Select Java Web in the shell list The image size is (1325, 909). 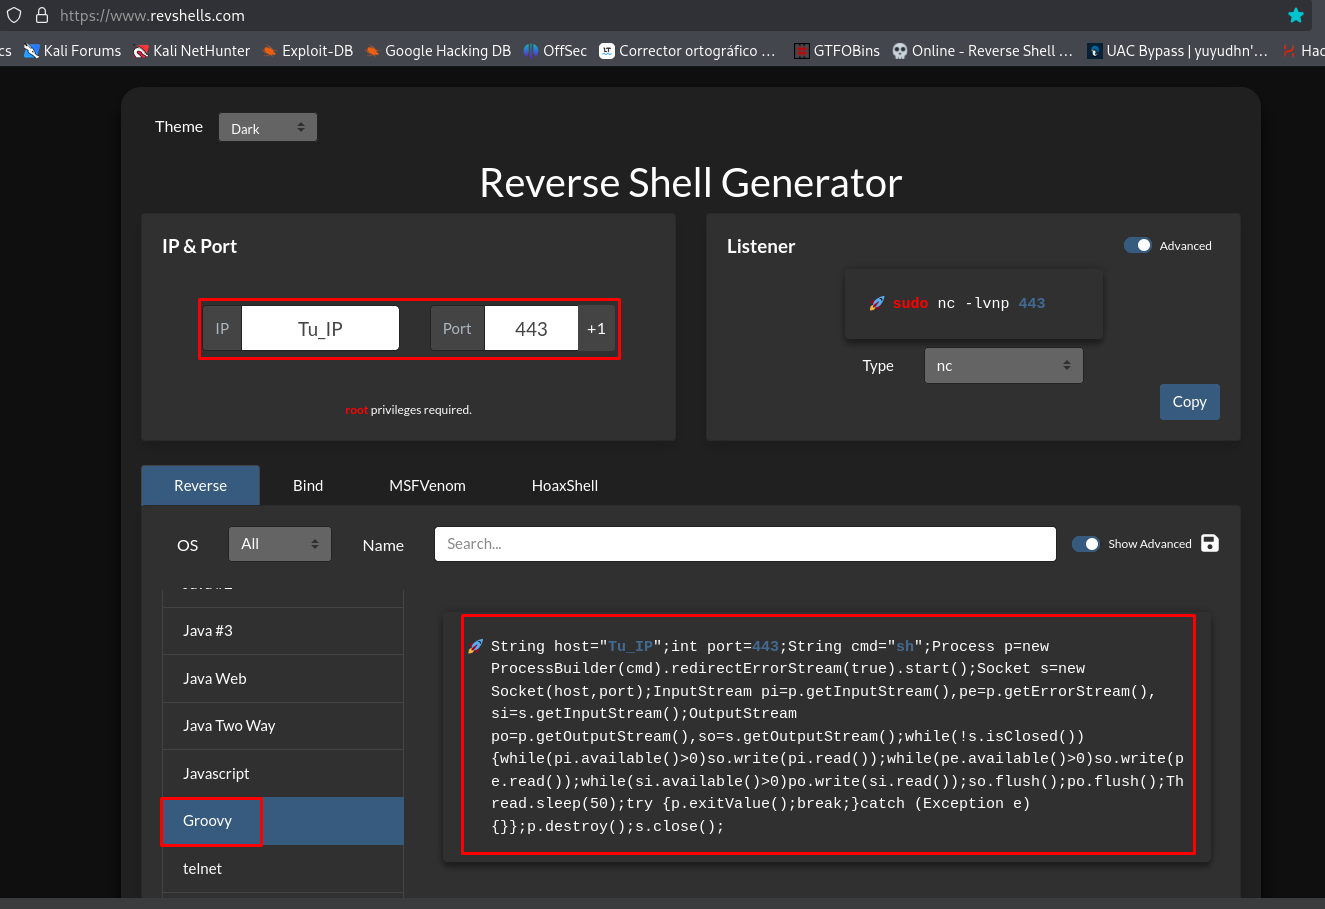point(283,678)
